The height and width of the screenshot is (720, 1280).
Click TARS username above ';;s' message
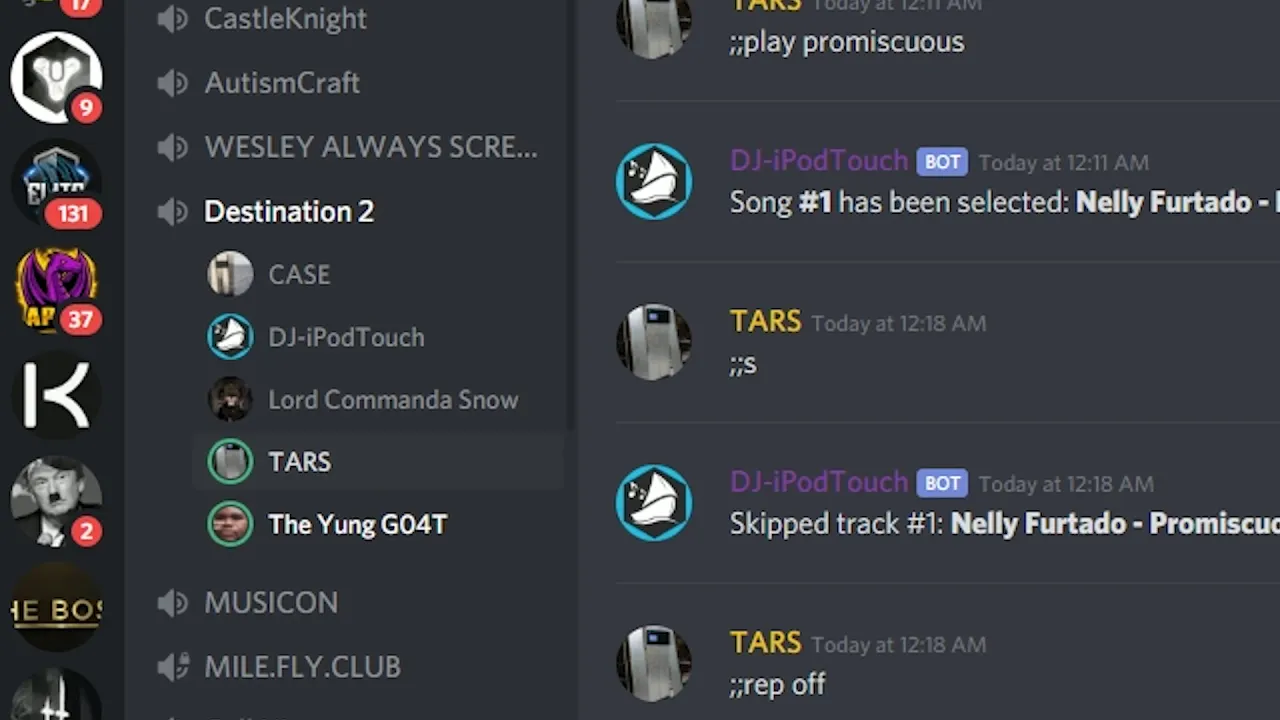766,321
